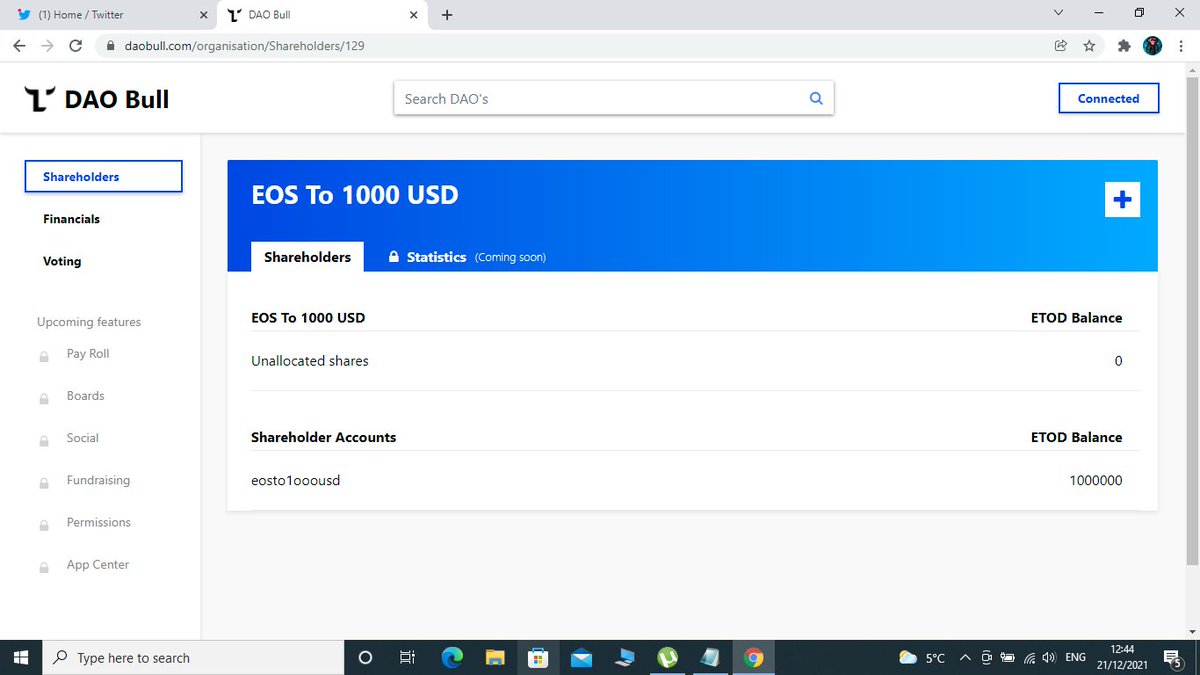Click the white plus icon on the blue banner
The image size is (1200, 675).
point(1122,199)
